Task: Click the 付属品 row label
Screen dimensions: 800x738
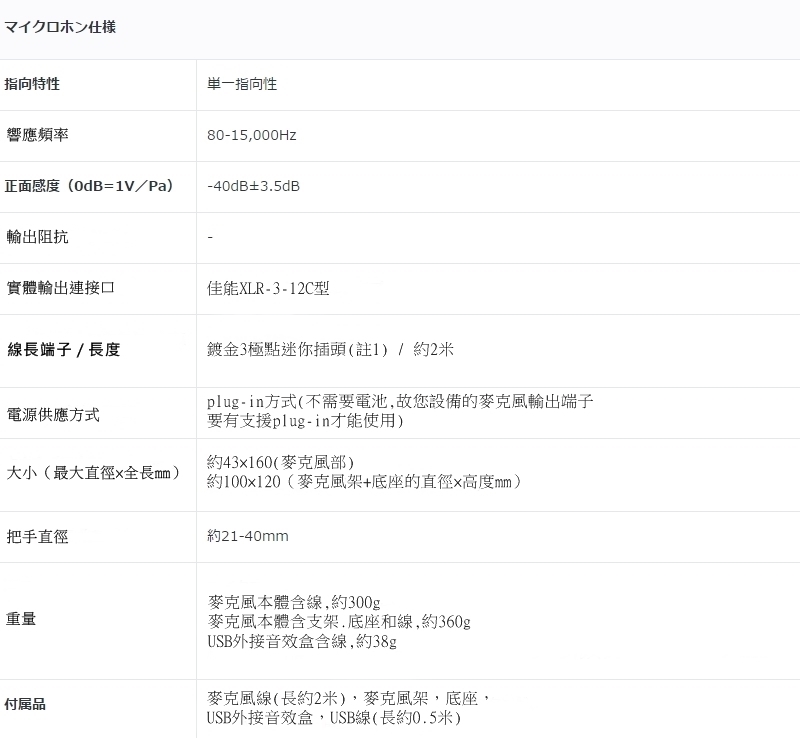Action: [26, 705]
